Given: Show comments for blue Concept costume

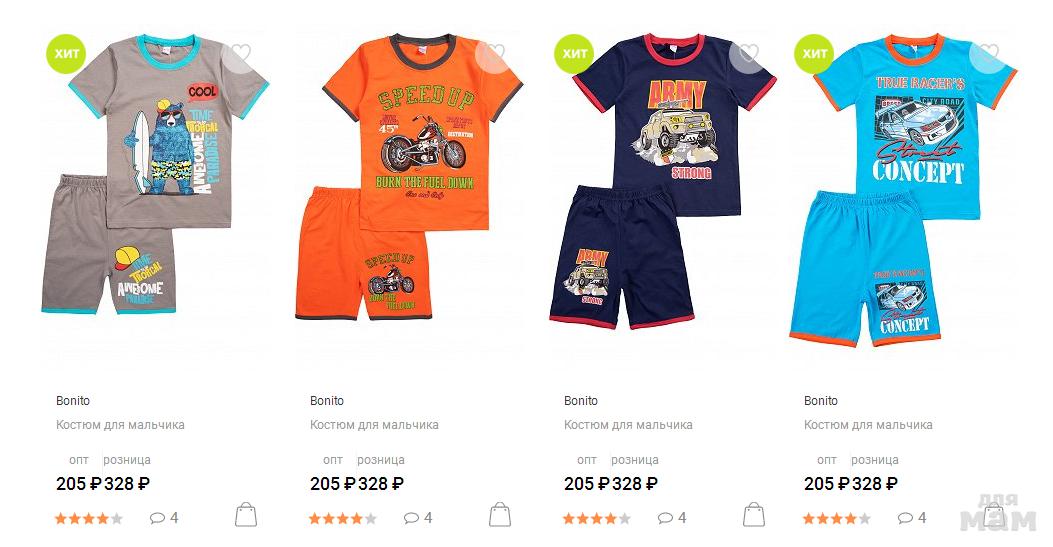Looking at the screenshot, I should point(912,518).
